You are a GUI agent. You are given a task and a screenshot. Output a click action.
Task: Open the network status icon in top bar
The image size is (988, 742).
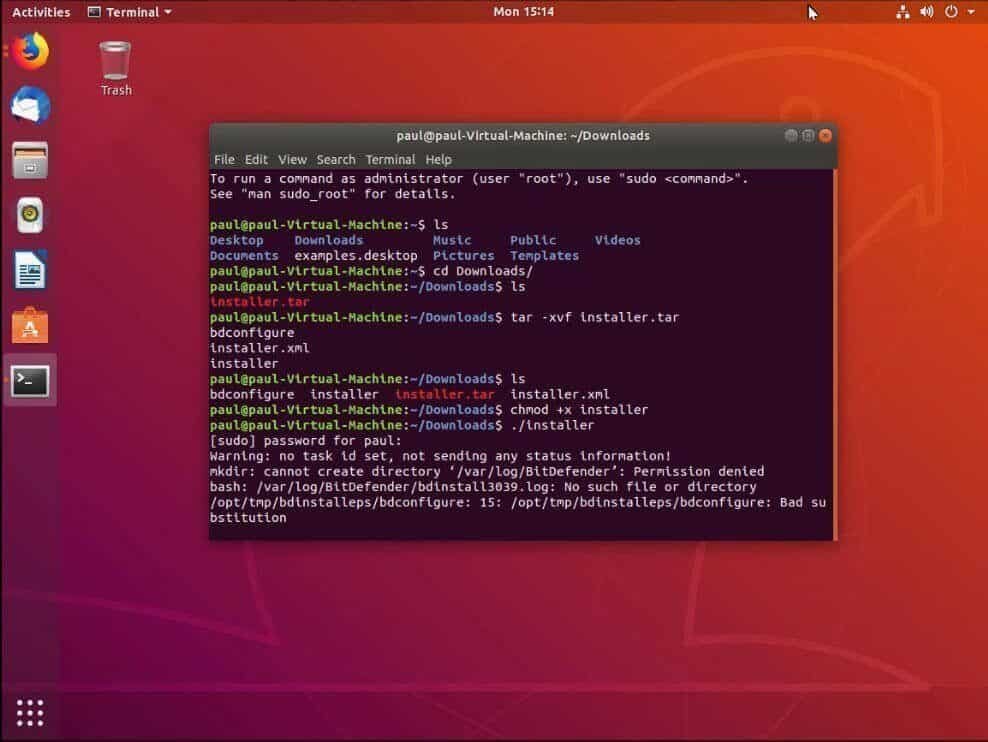point(902,12)
